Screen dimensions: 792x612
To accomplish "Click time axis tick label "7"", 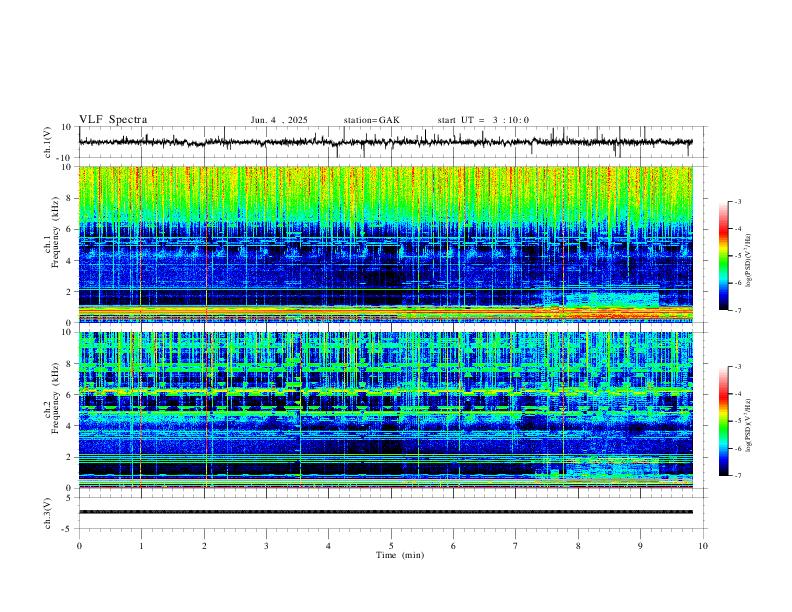I will click(516, 546).
